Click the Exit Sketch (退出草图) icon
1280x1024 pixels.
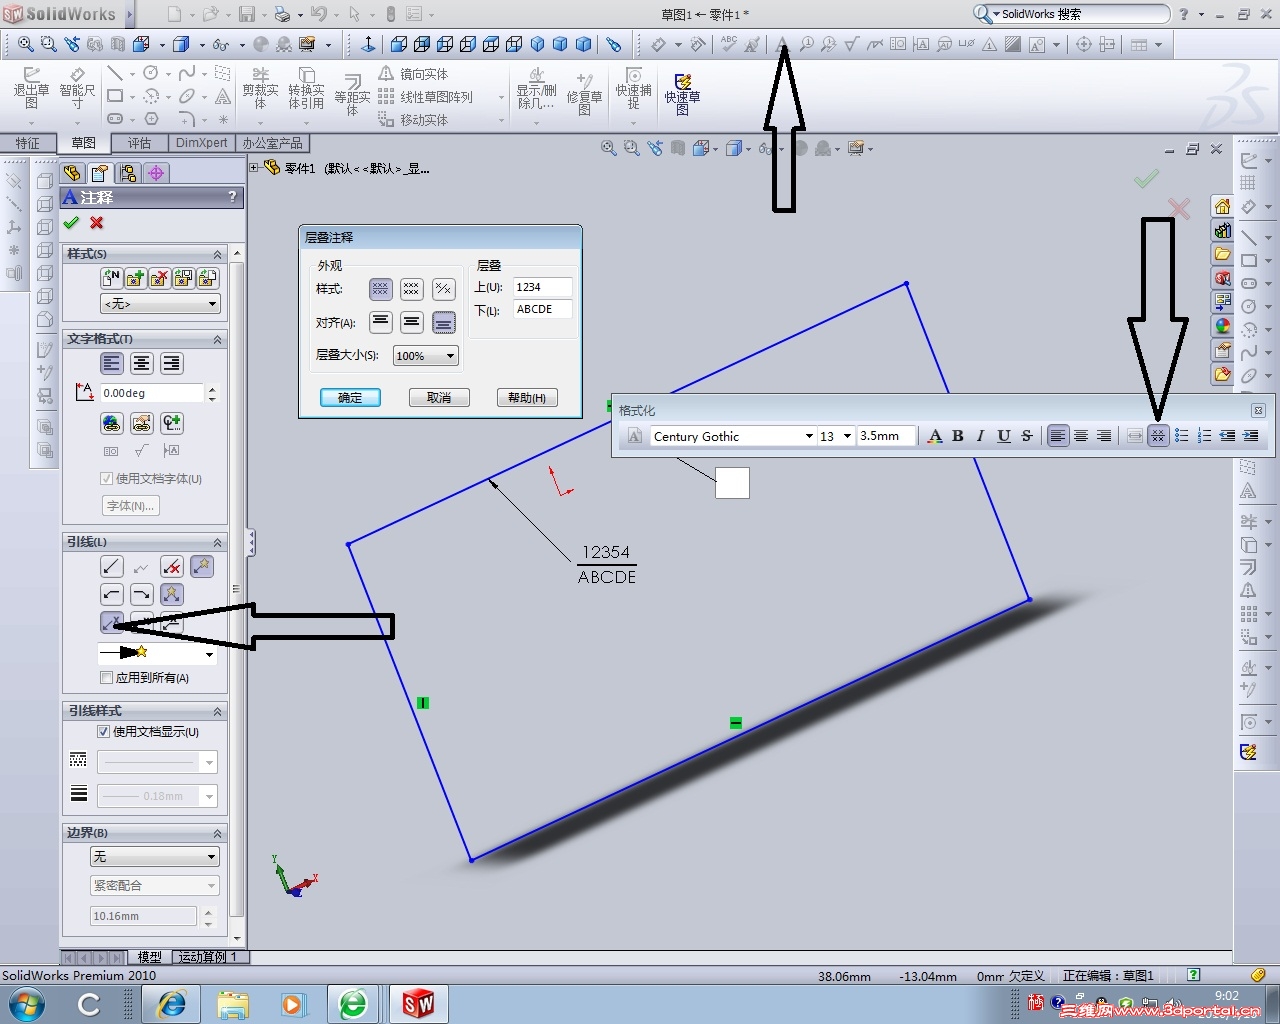(x=31, y=88)
